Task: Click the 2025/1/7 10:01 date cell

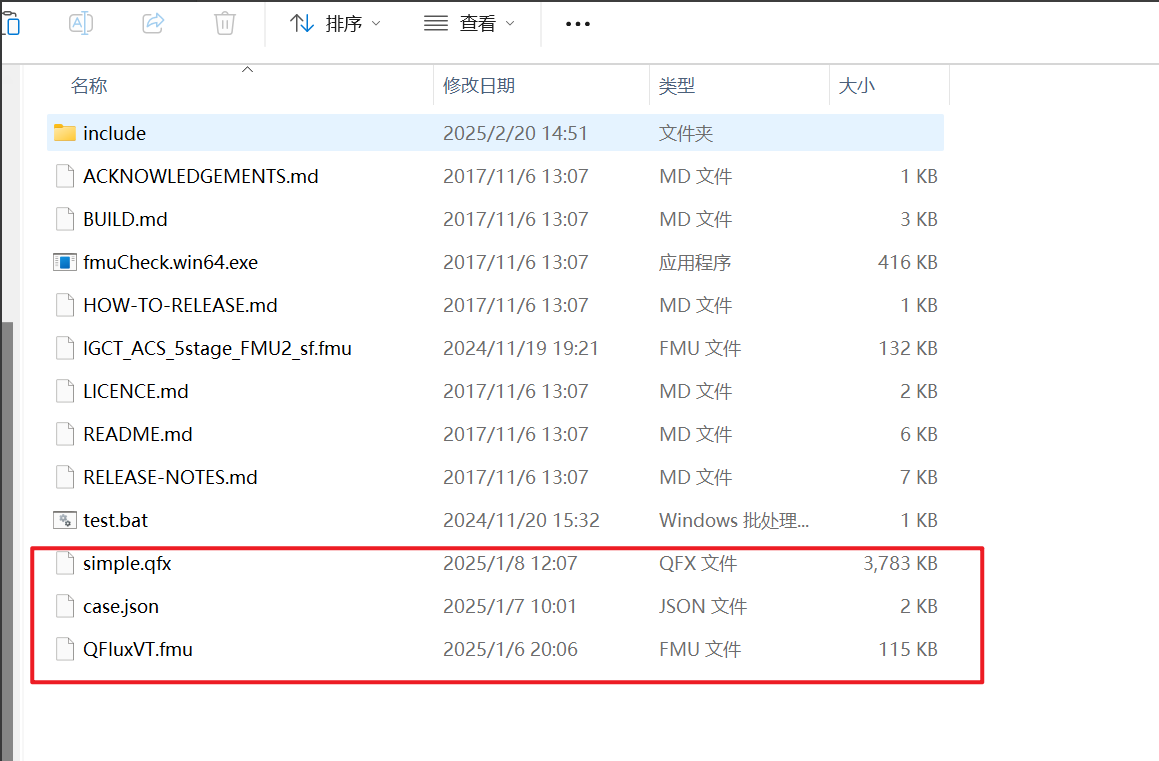Action: pos(509,606)
